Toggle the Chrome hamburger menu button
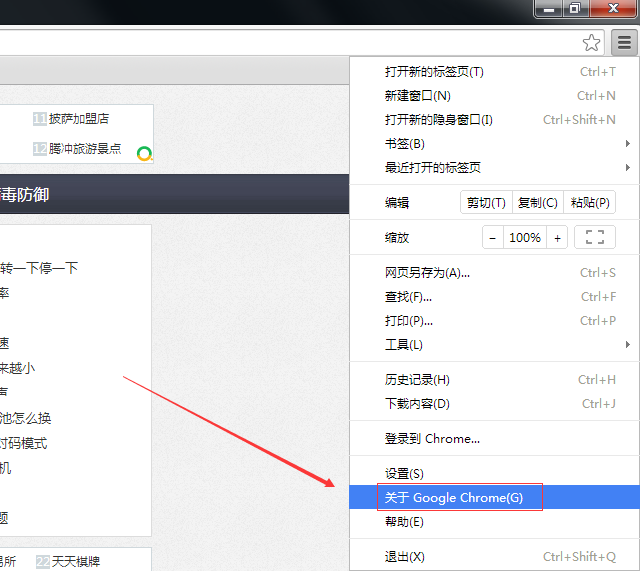Viewport: 640px width, 571px height. coord(624,42)
